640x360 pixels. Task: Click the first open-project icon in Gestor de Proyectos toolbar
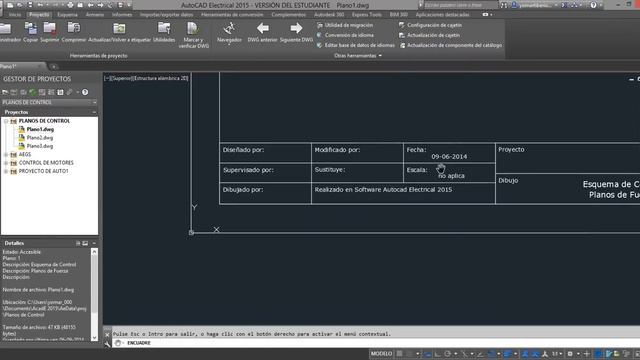click(x=5, y=92)
